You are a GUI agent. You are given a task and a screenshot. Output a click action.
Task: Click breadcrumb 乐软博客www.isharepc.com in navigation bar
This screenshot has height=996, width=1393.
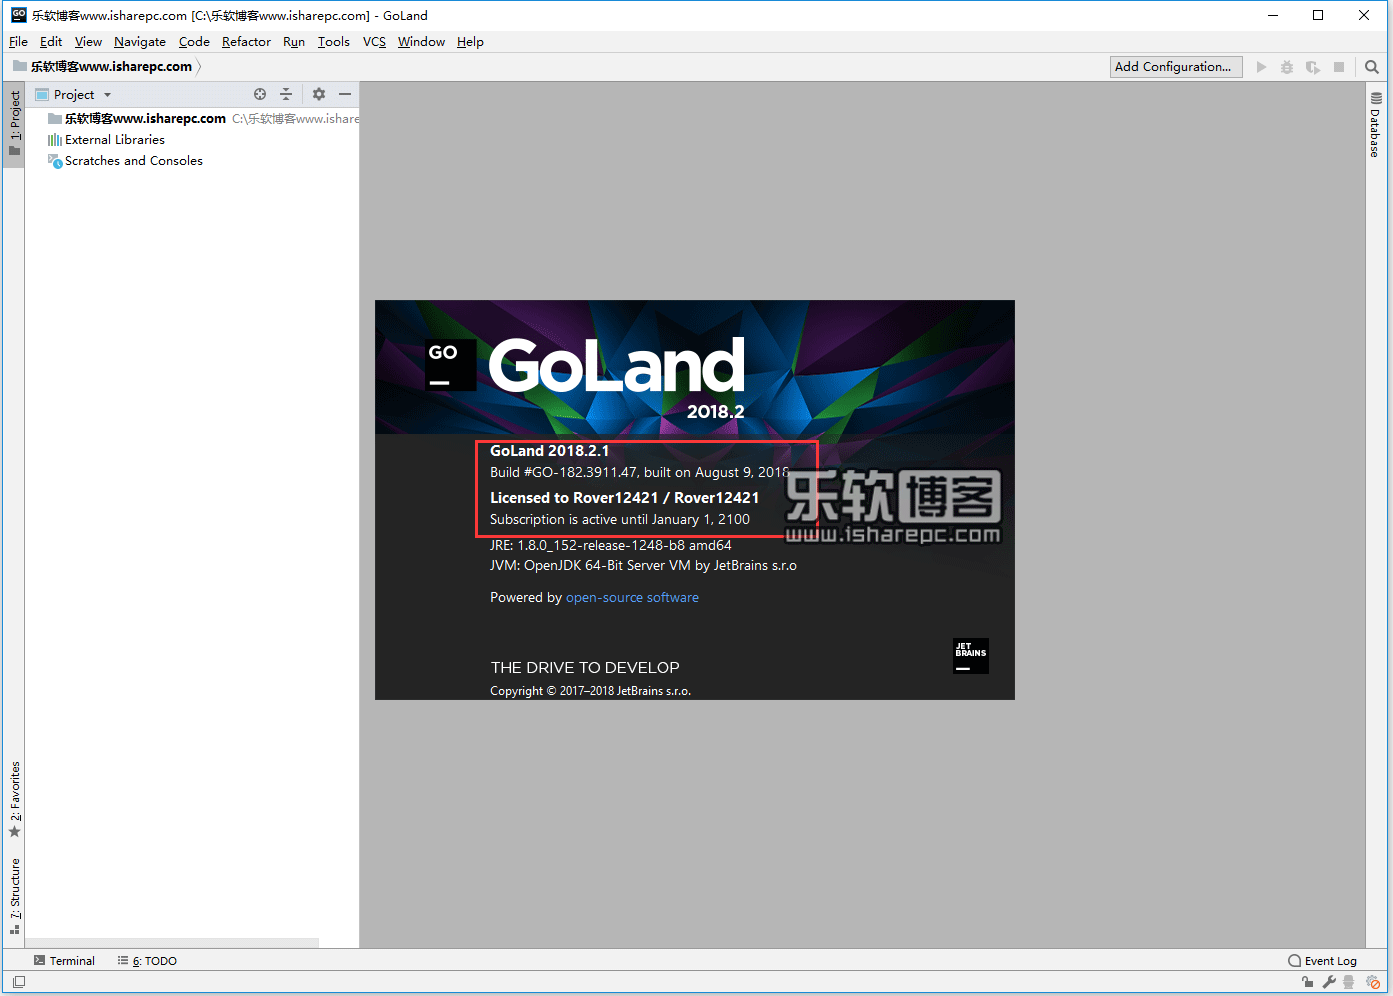[x=111, y=67]
